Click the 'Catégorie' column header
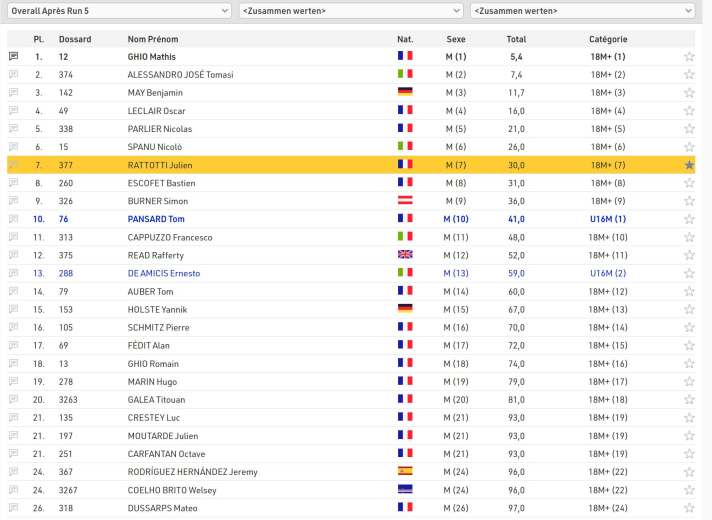This screenshot has width=712, height=520. point(608,39)
